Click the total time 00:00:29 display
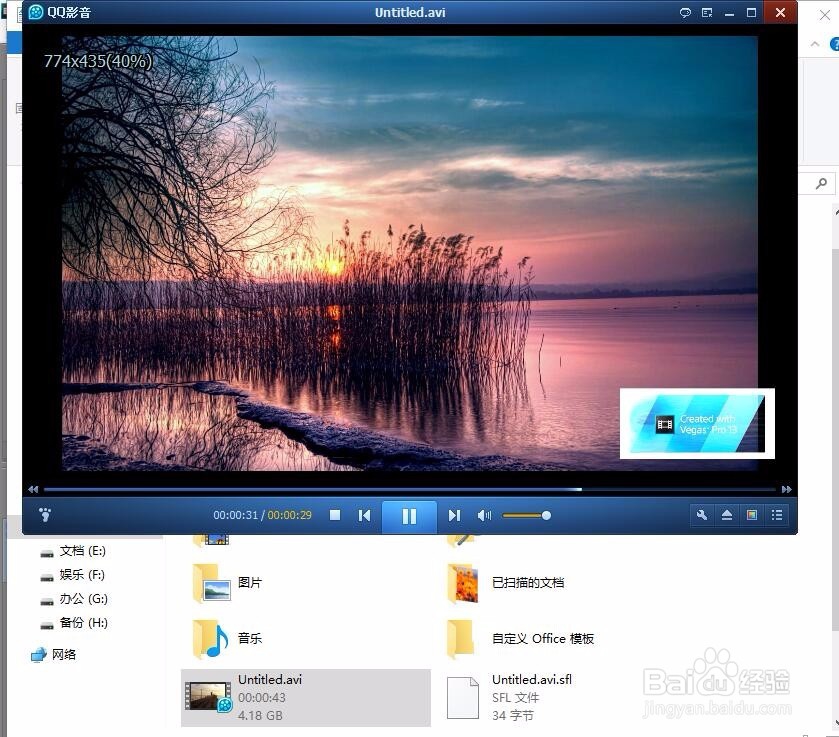 pos(289,515)
